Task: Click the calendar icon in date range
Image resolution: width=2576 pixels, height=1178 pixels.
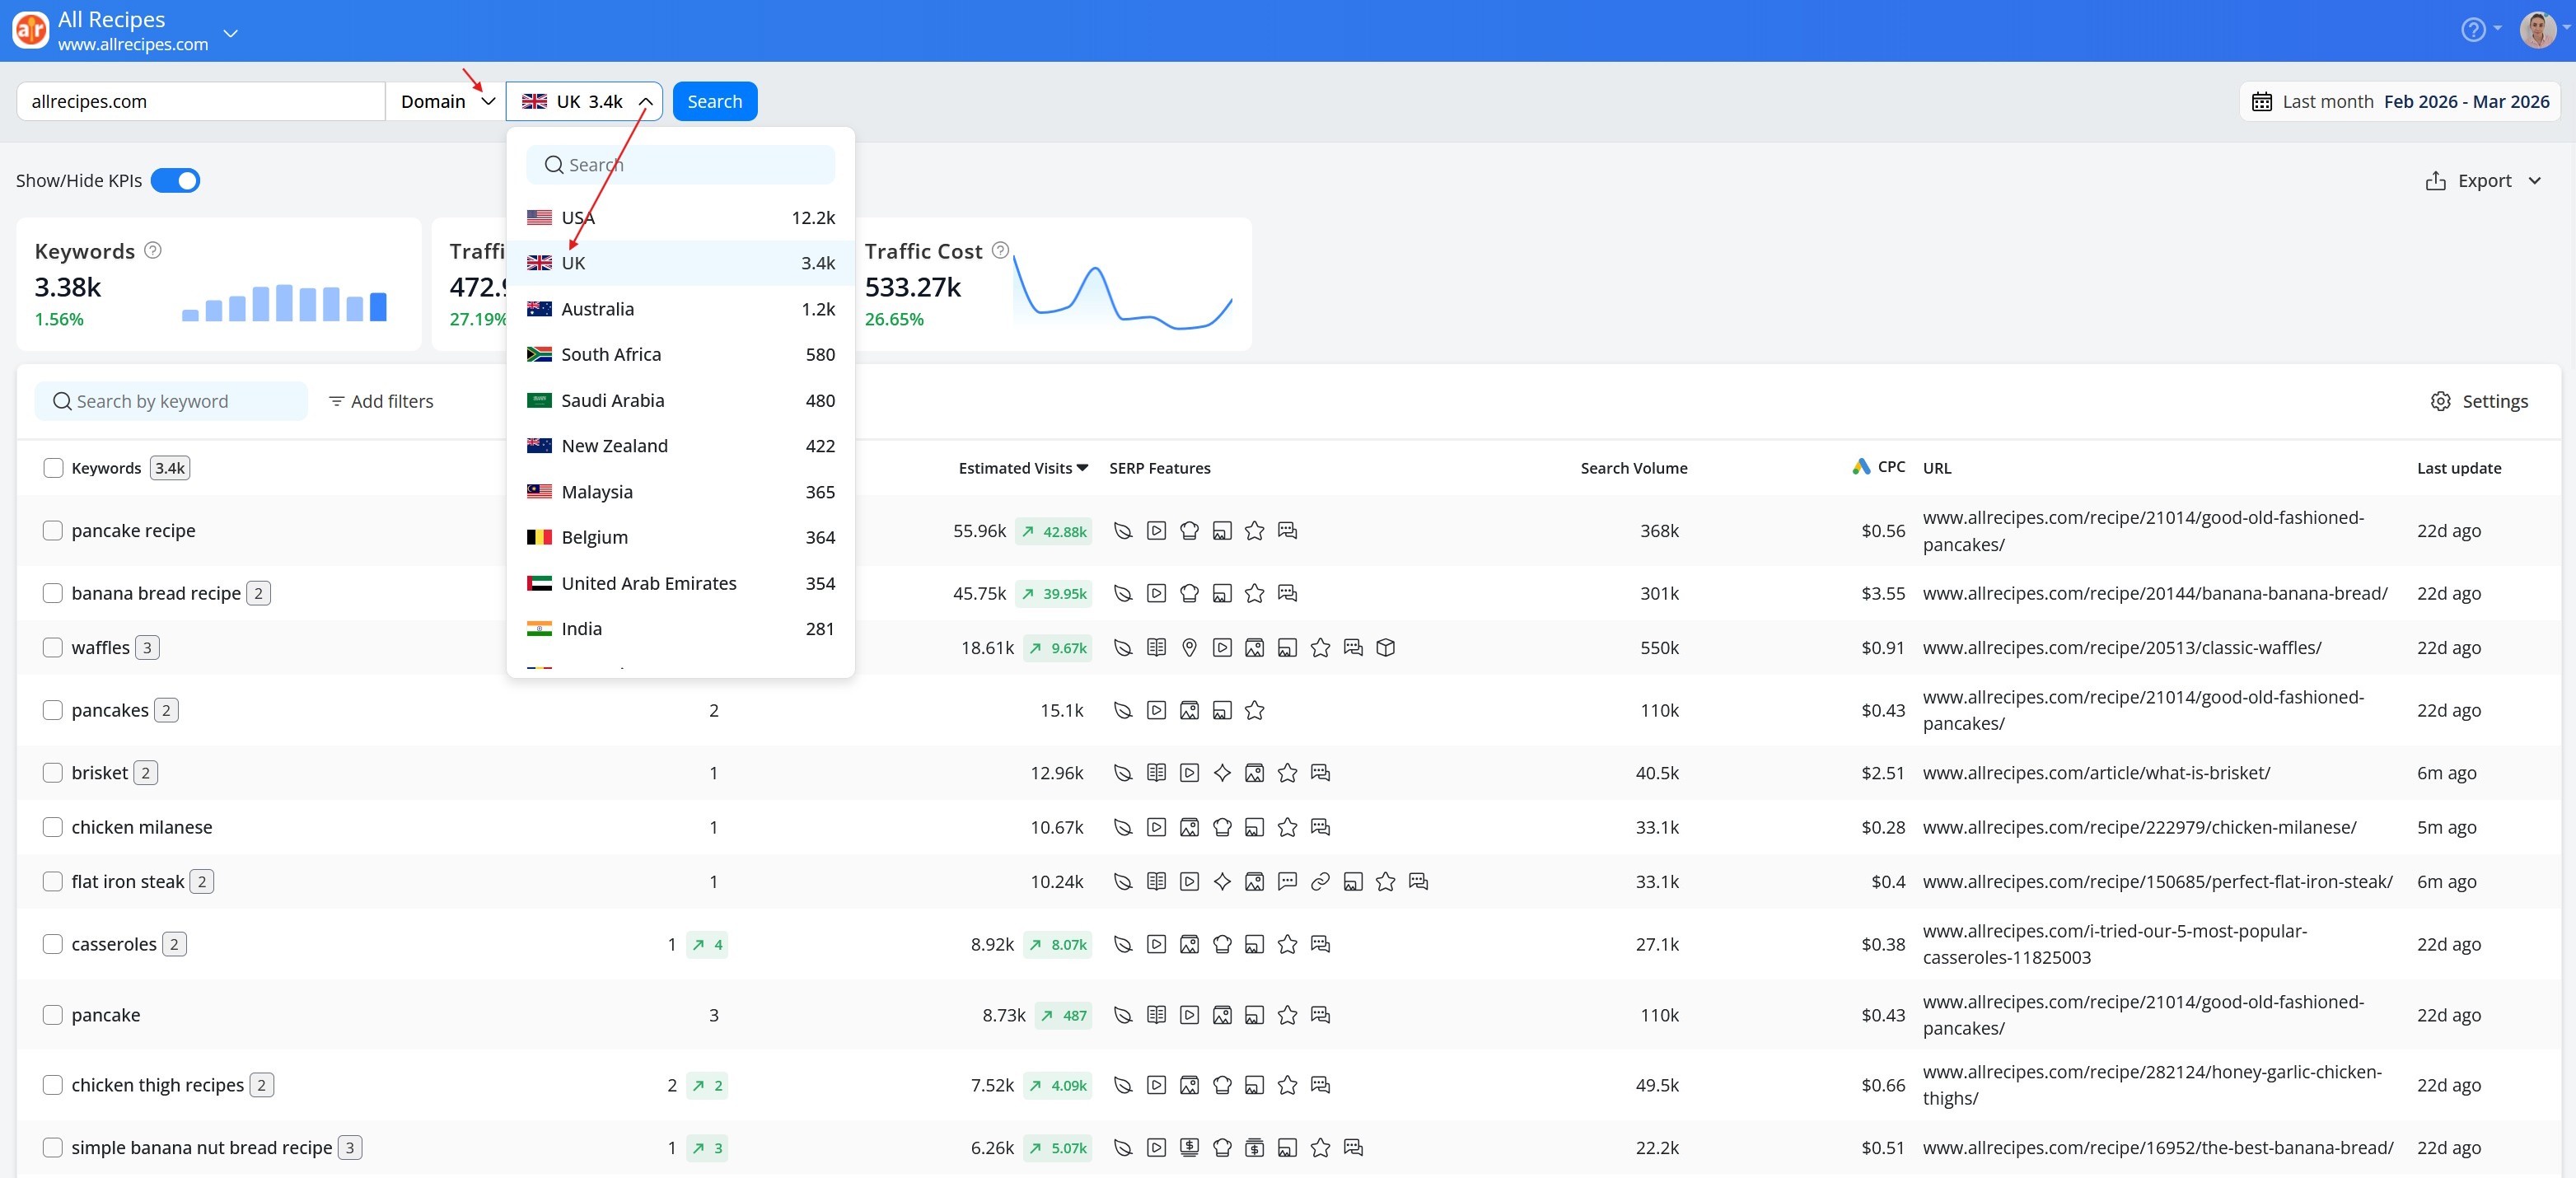Action: (2261, 101)
